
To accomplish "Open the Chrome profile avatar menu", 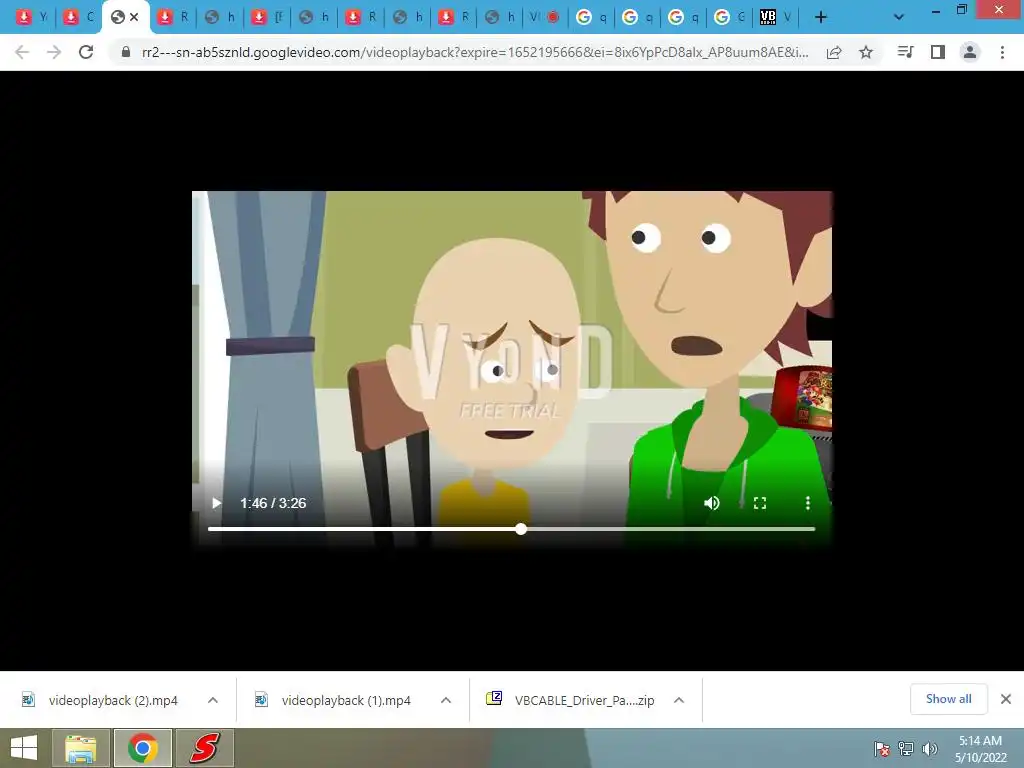I will 970,52.
